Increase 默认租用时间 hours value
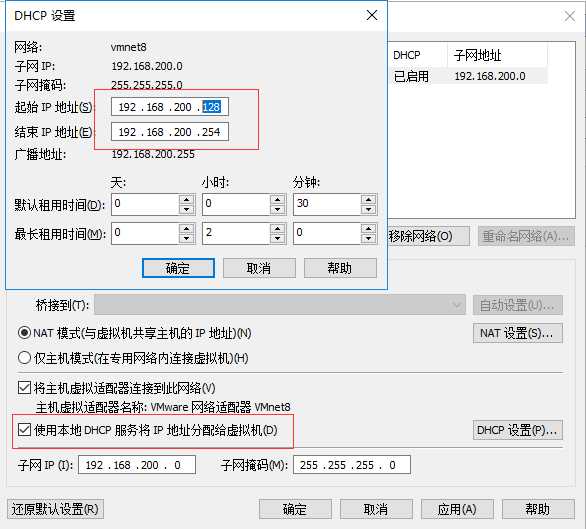 (x=277, y=199)
